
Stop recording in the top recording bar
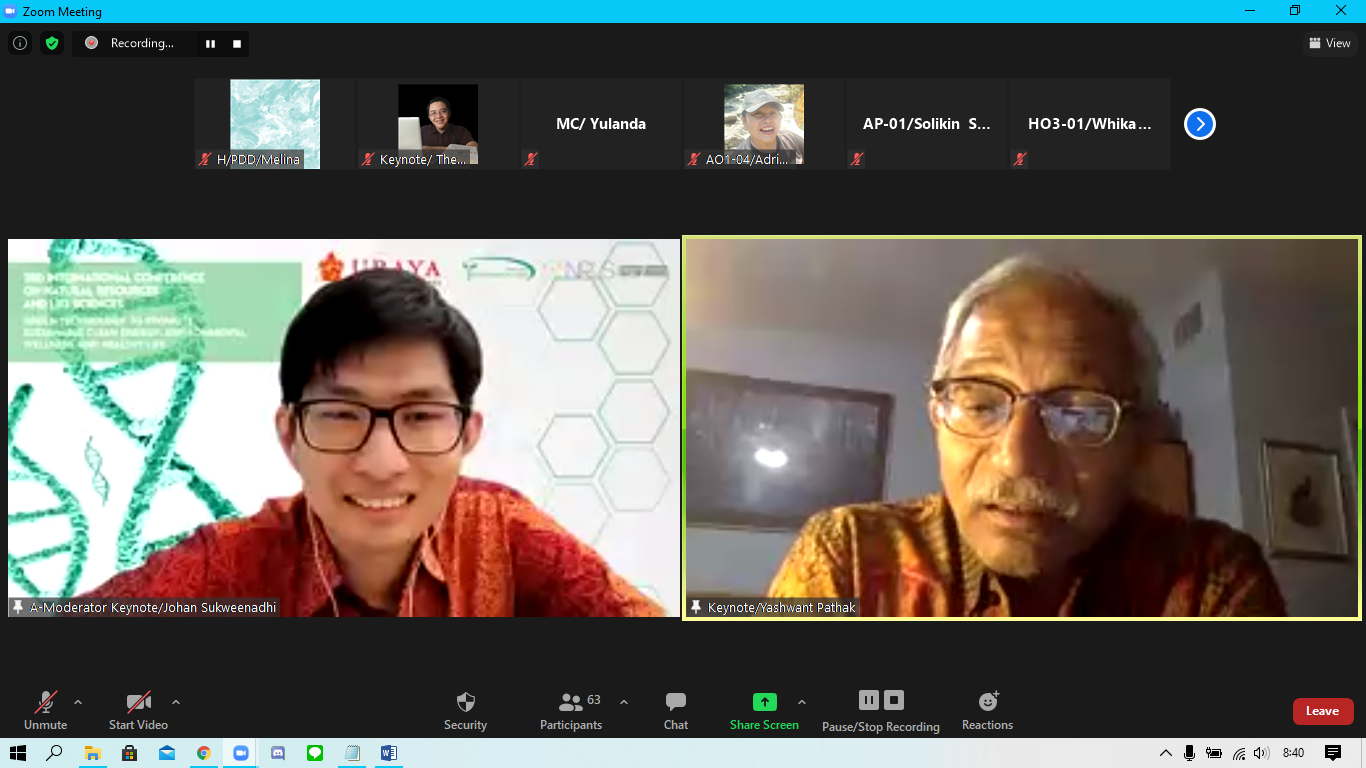[x=237, y=43]
